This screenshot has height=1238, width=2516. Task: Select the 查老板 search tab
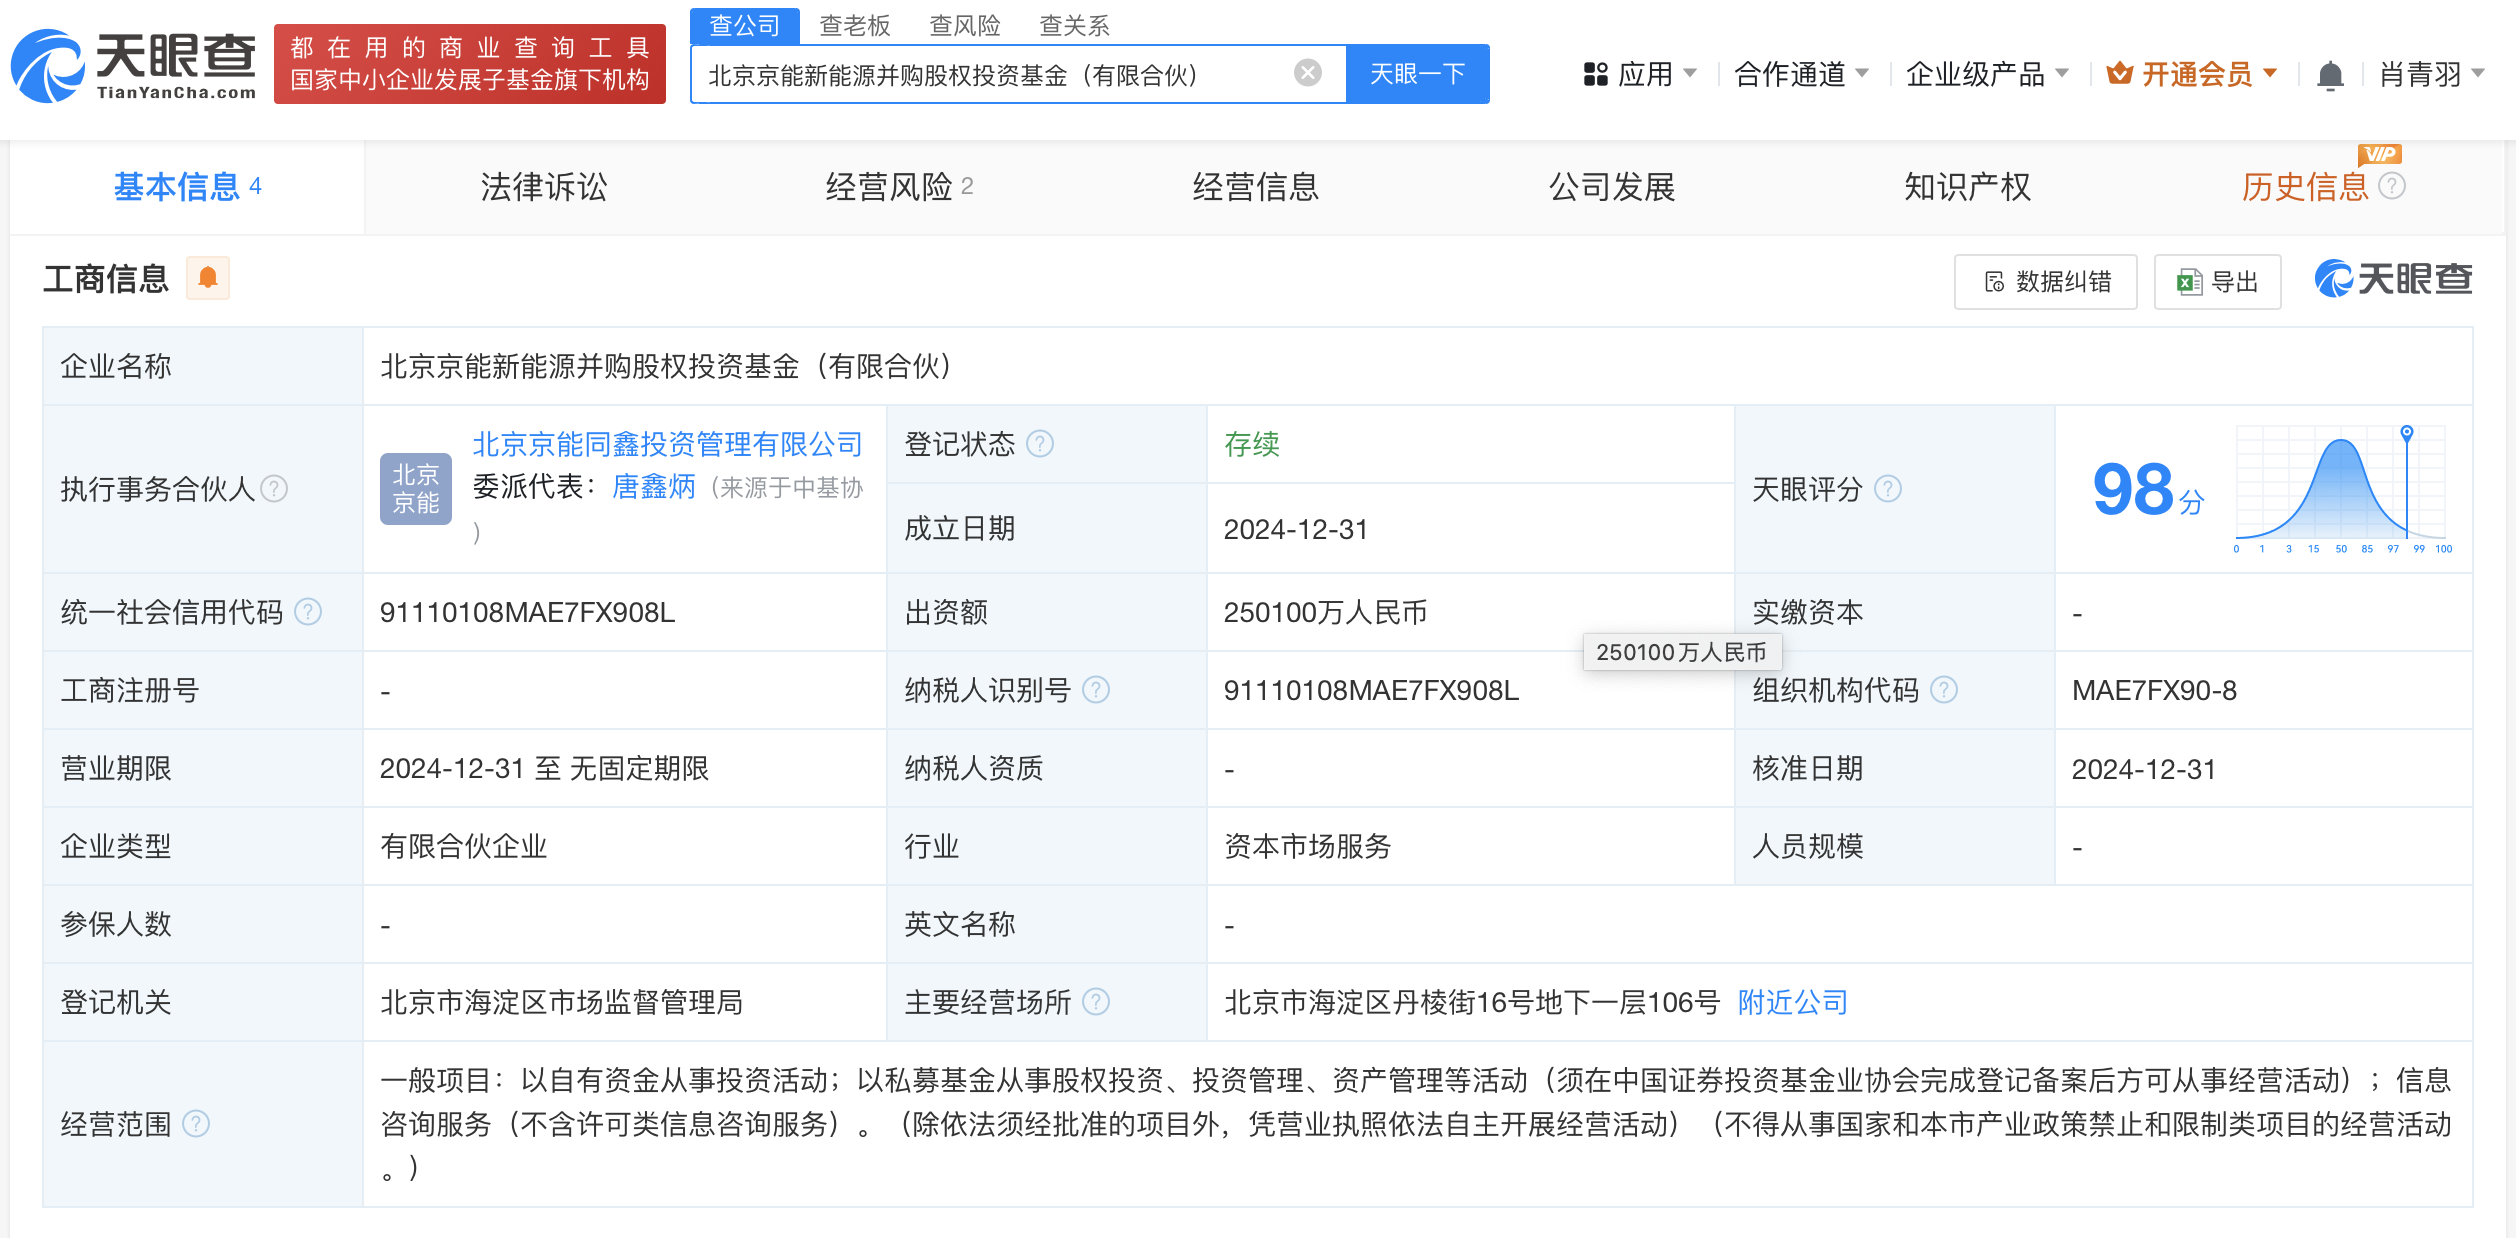[854, 25]
